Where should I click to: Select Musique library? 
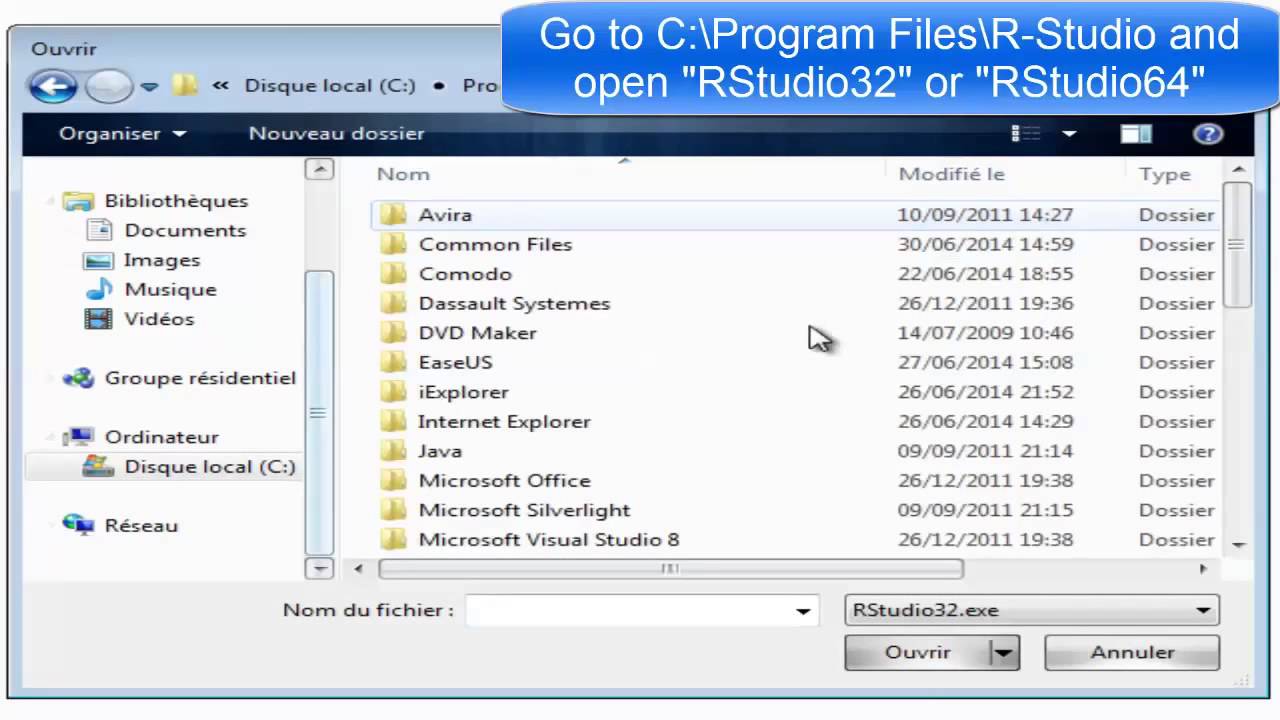point(170,289)
